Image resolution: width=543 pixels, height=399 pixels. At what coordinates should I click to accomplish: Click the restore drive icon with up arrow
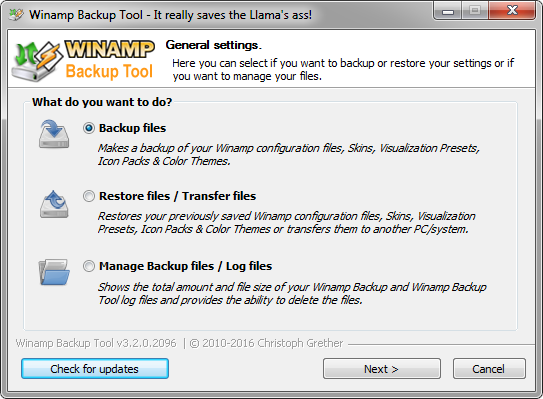(x=54, y=204)
